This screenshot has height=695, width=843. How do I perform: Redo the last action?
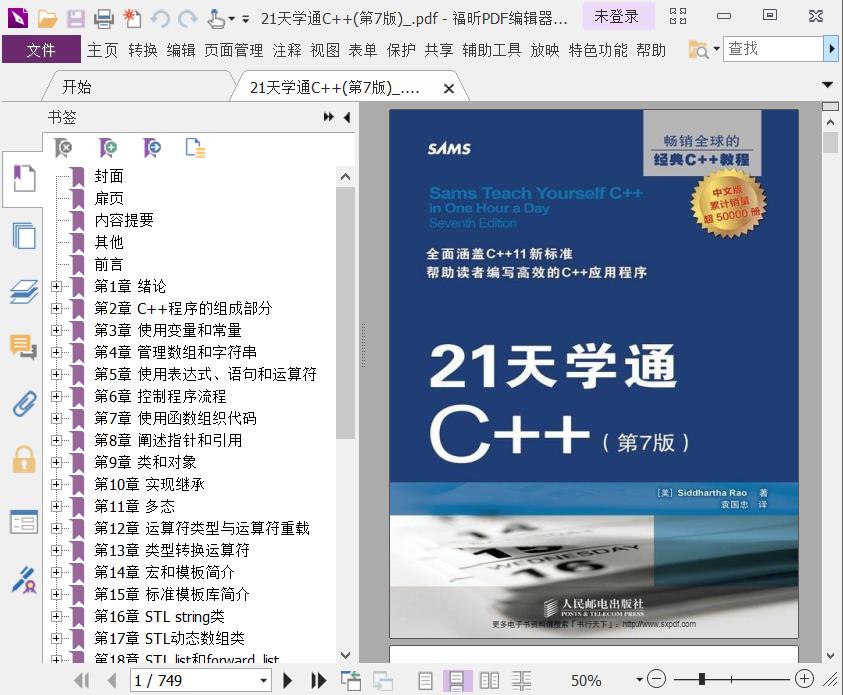pos(188,19)
